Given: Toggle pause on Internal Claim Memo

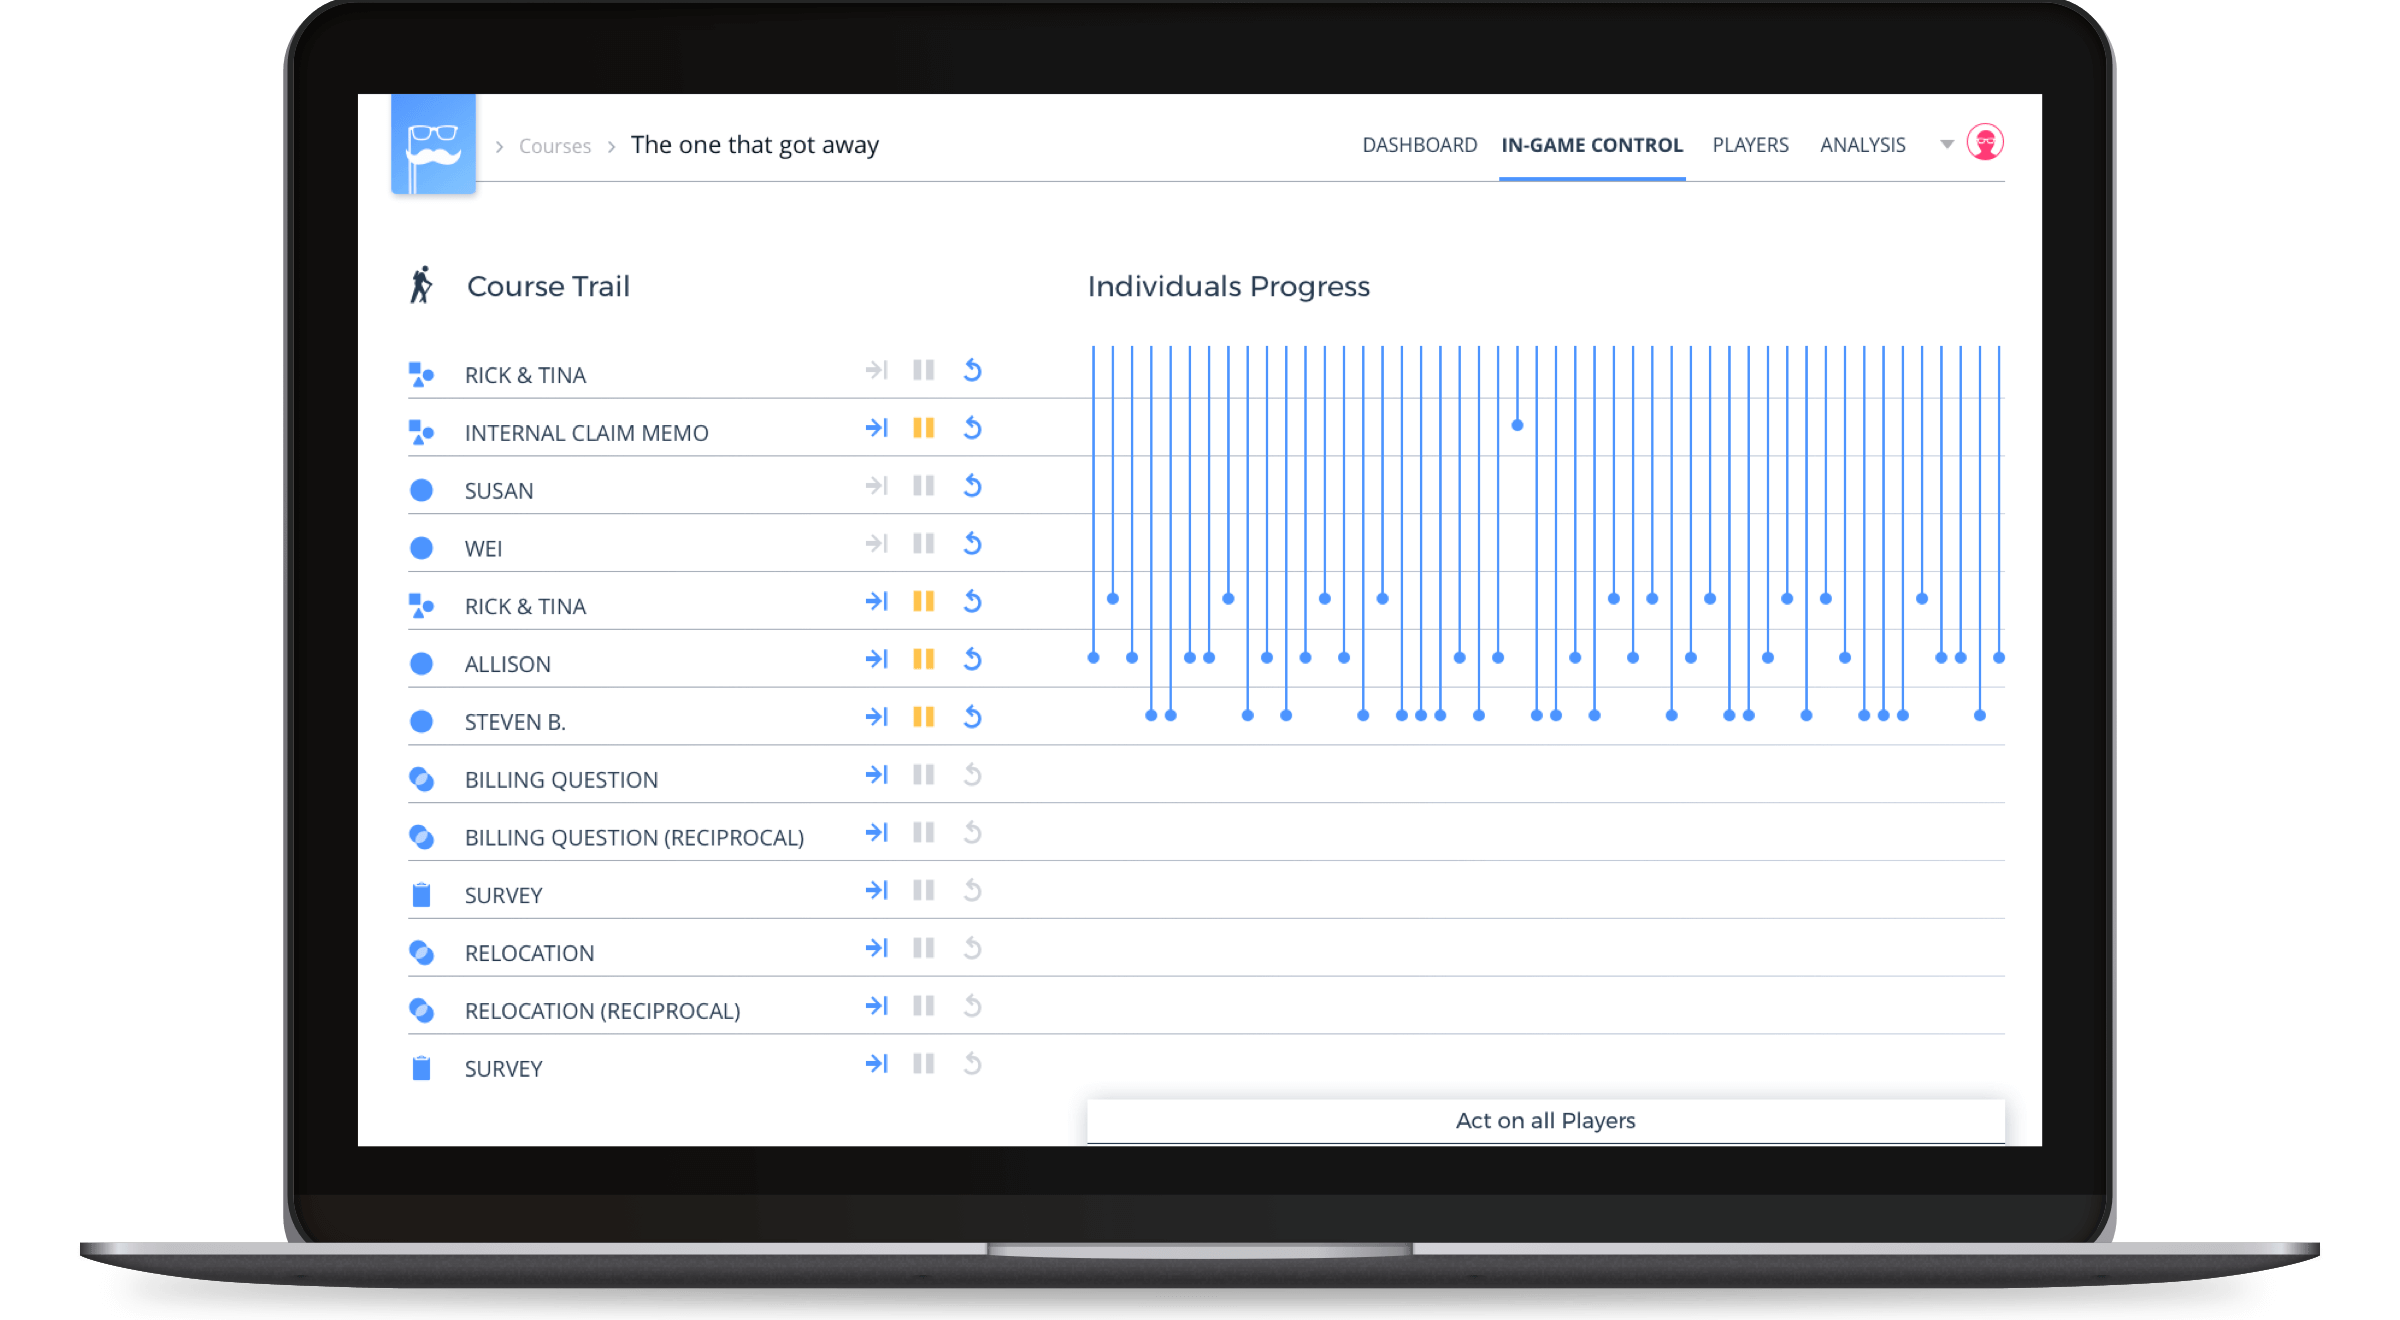Looking at the screenshot, I should pos(923,428).
